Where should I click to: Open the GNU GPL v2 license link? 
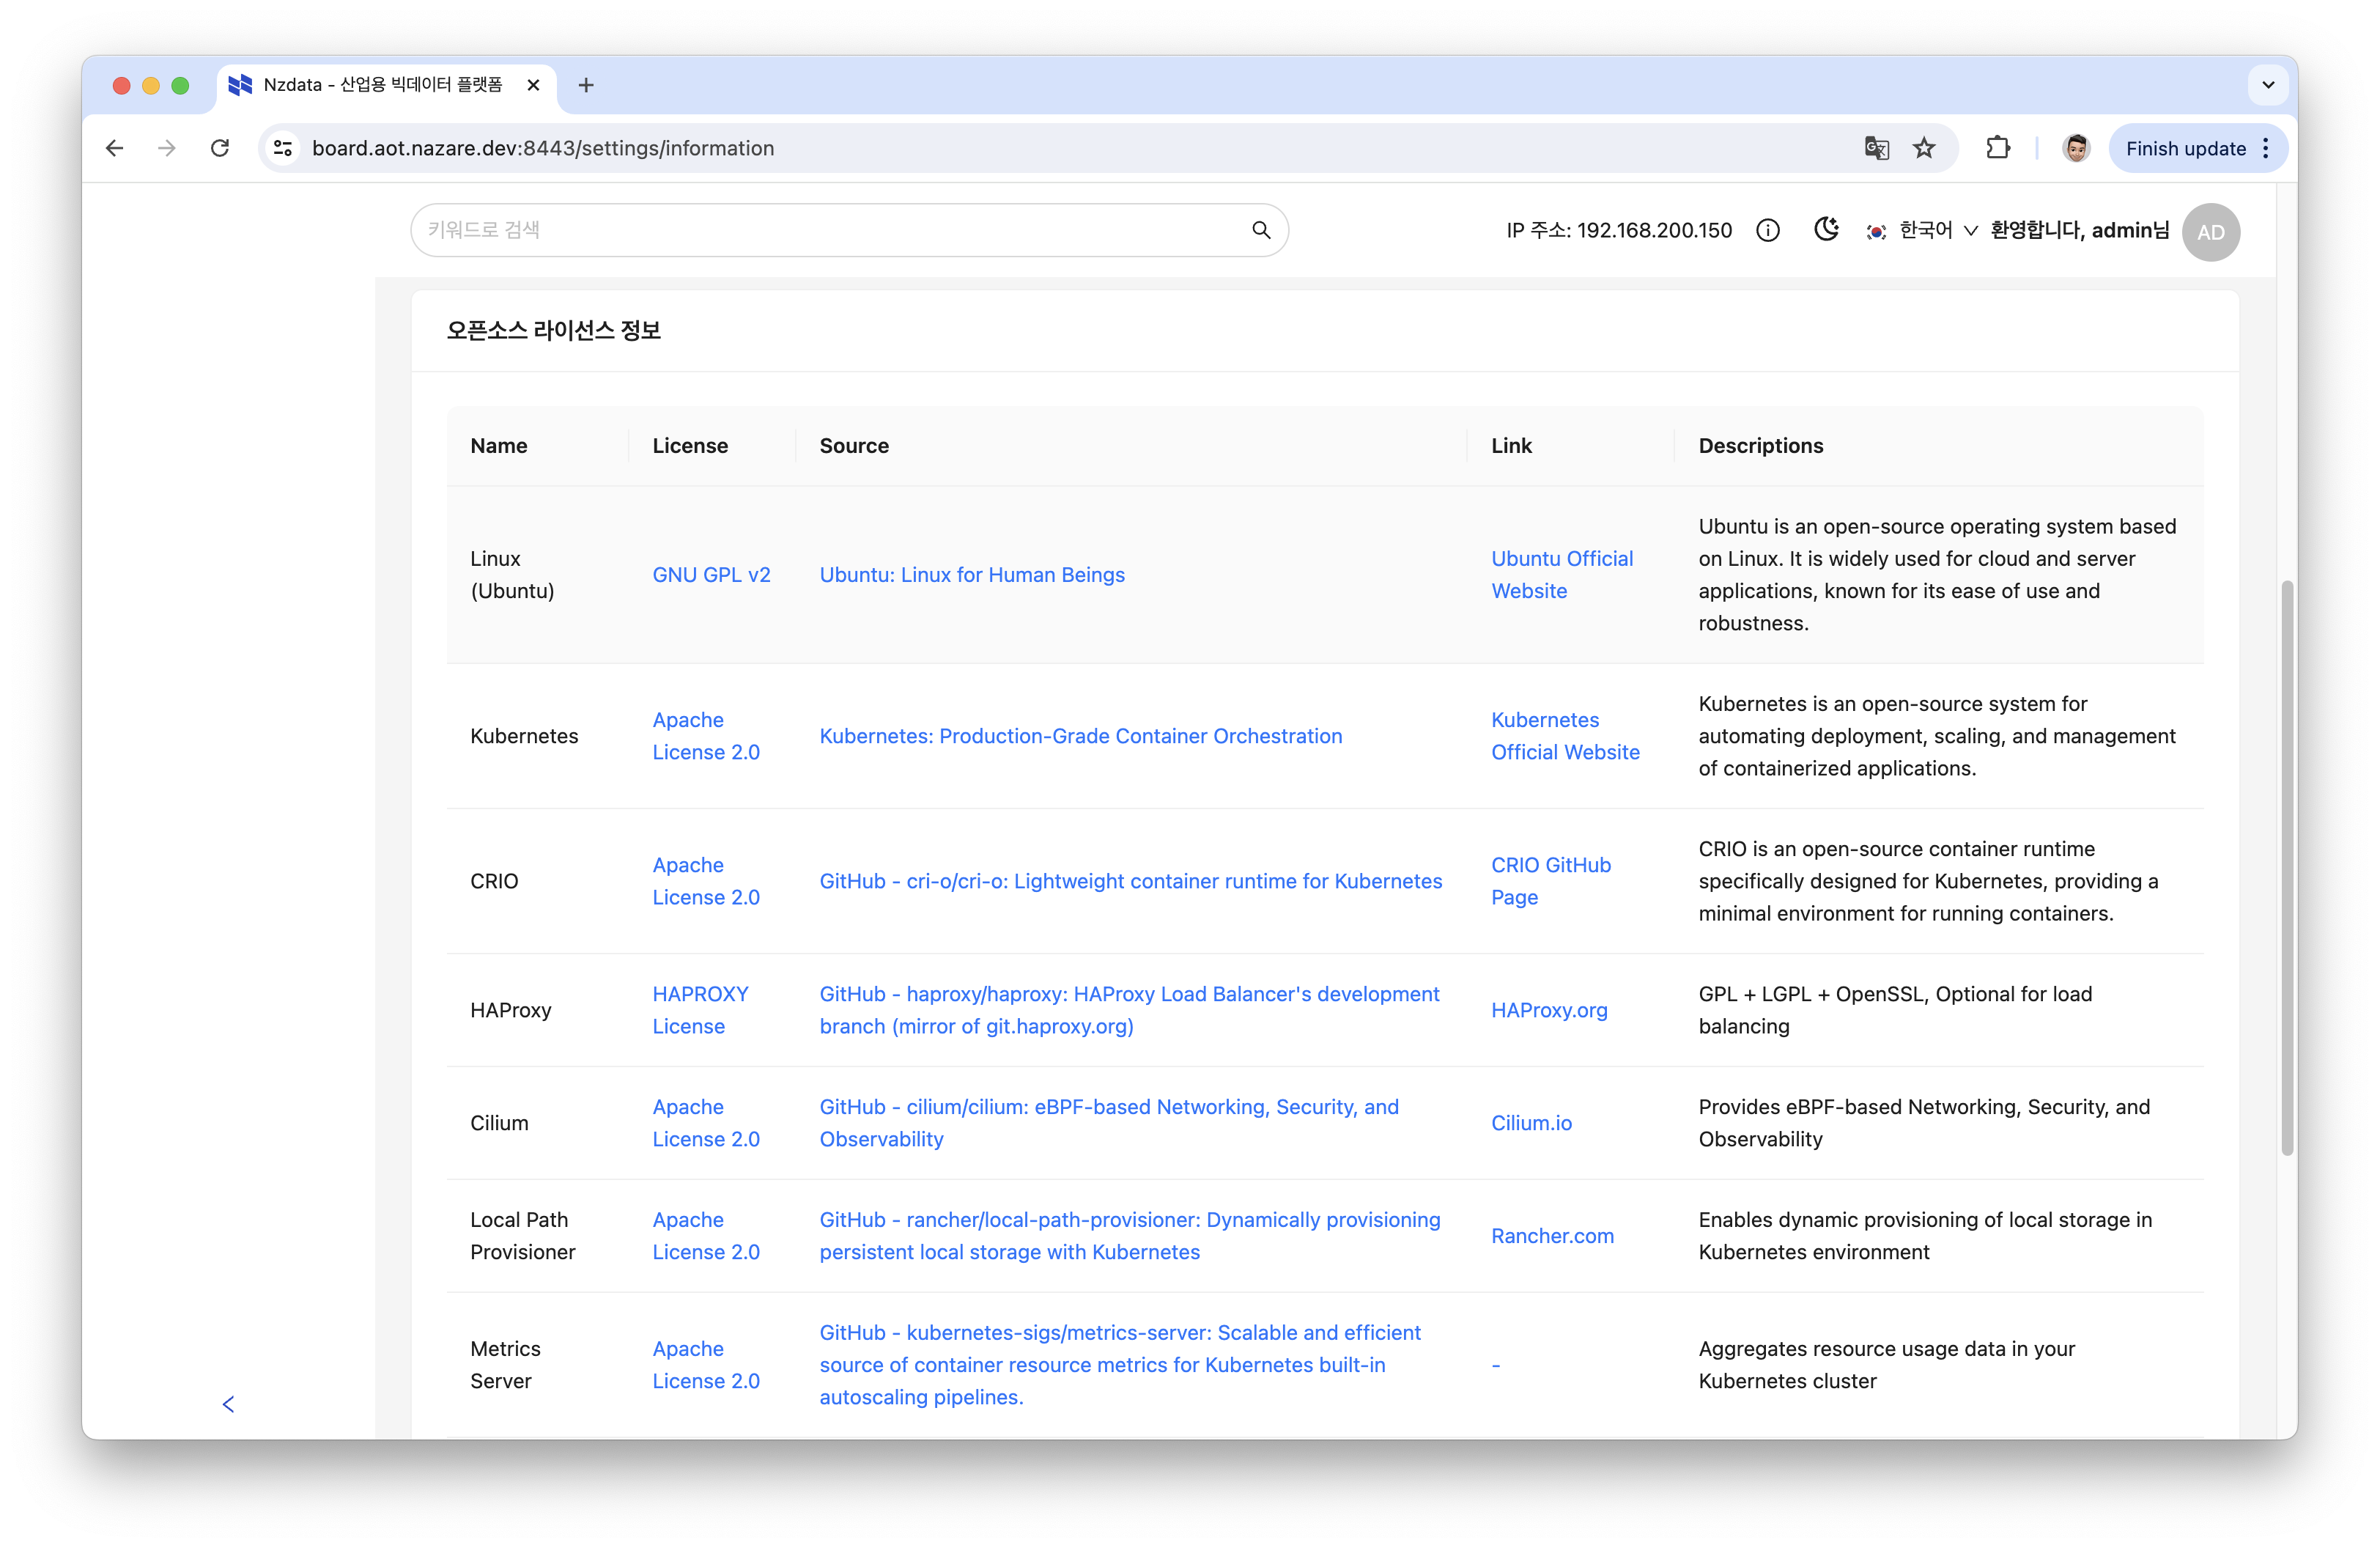click(711, 575)
